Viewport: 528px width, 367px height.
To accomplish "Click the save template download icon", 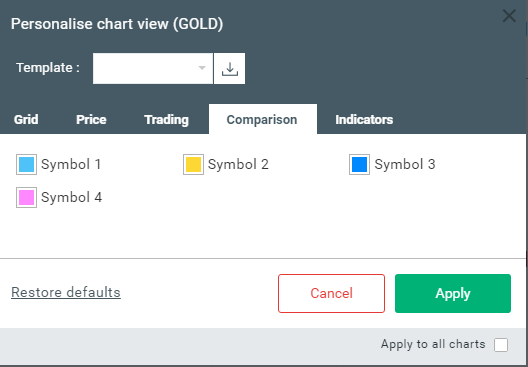I will tap(230, 68).
